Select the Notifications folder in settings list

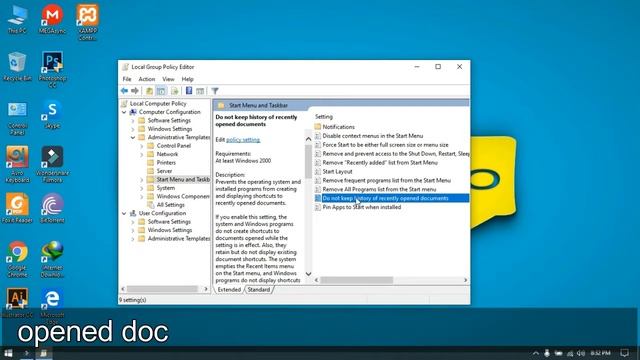338,127
